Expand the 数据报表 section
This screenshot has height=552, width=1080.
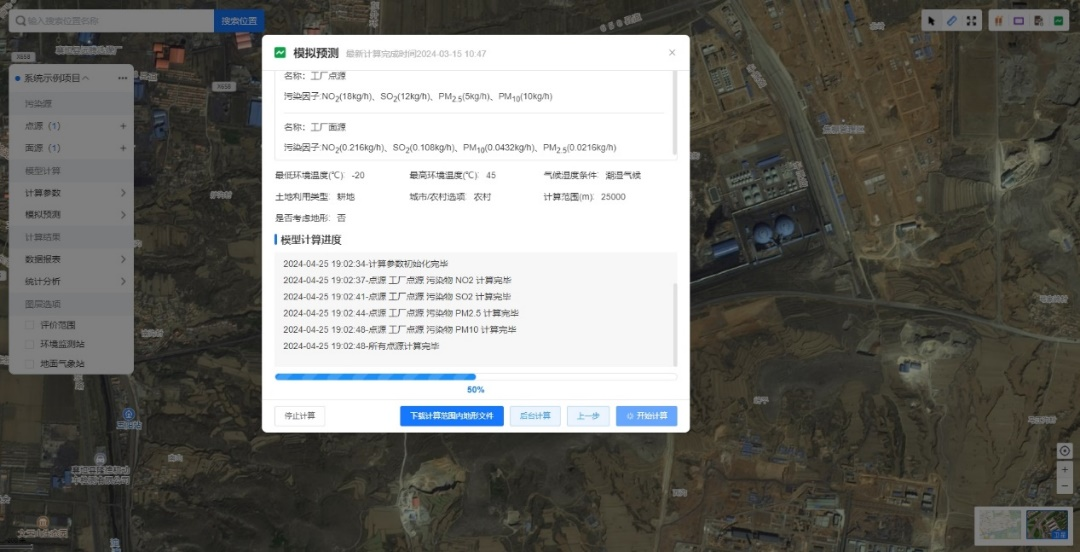[x=70, y=259]
